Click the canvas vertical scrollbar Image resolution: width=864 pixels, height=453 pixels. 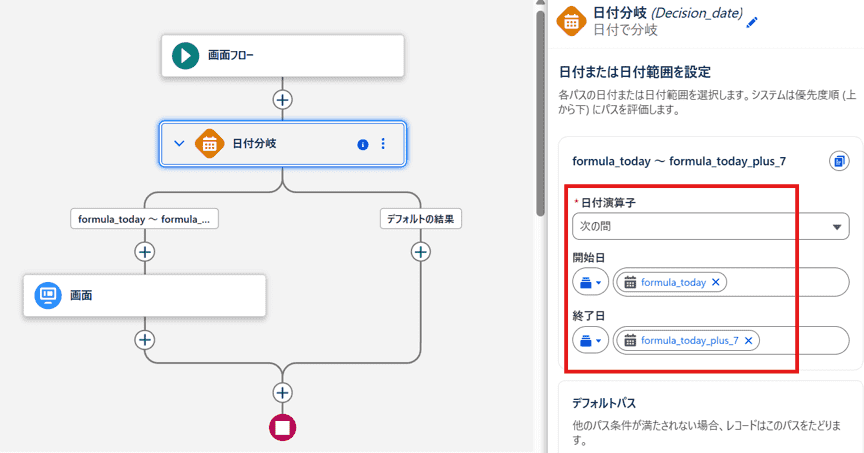(541, 113)
